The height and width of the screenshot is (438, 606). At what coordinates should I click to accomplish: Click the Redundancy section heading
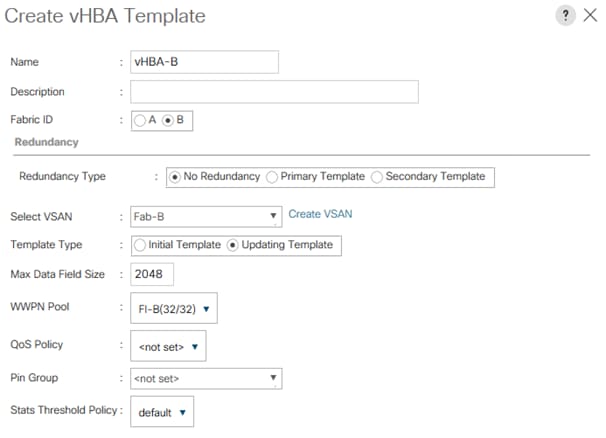(x=46, y=142)
